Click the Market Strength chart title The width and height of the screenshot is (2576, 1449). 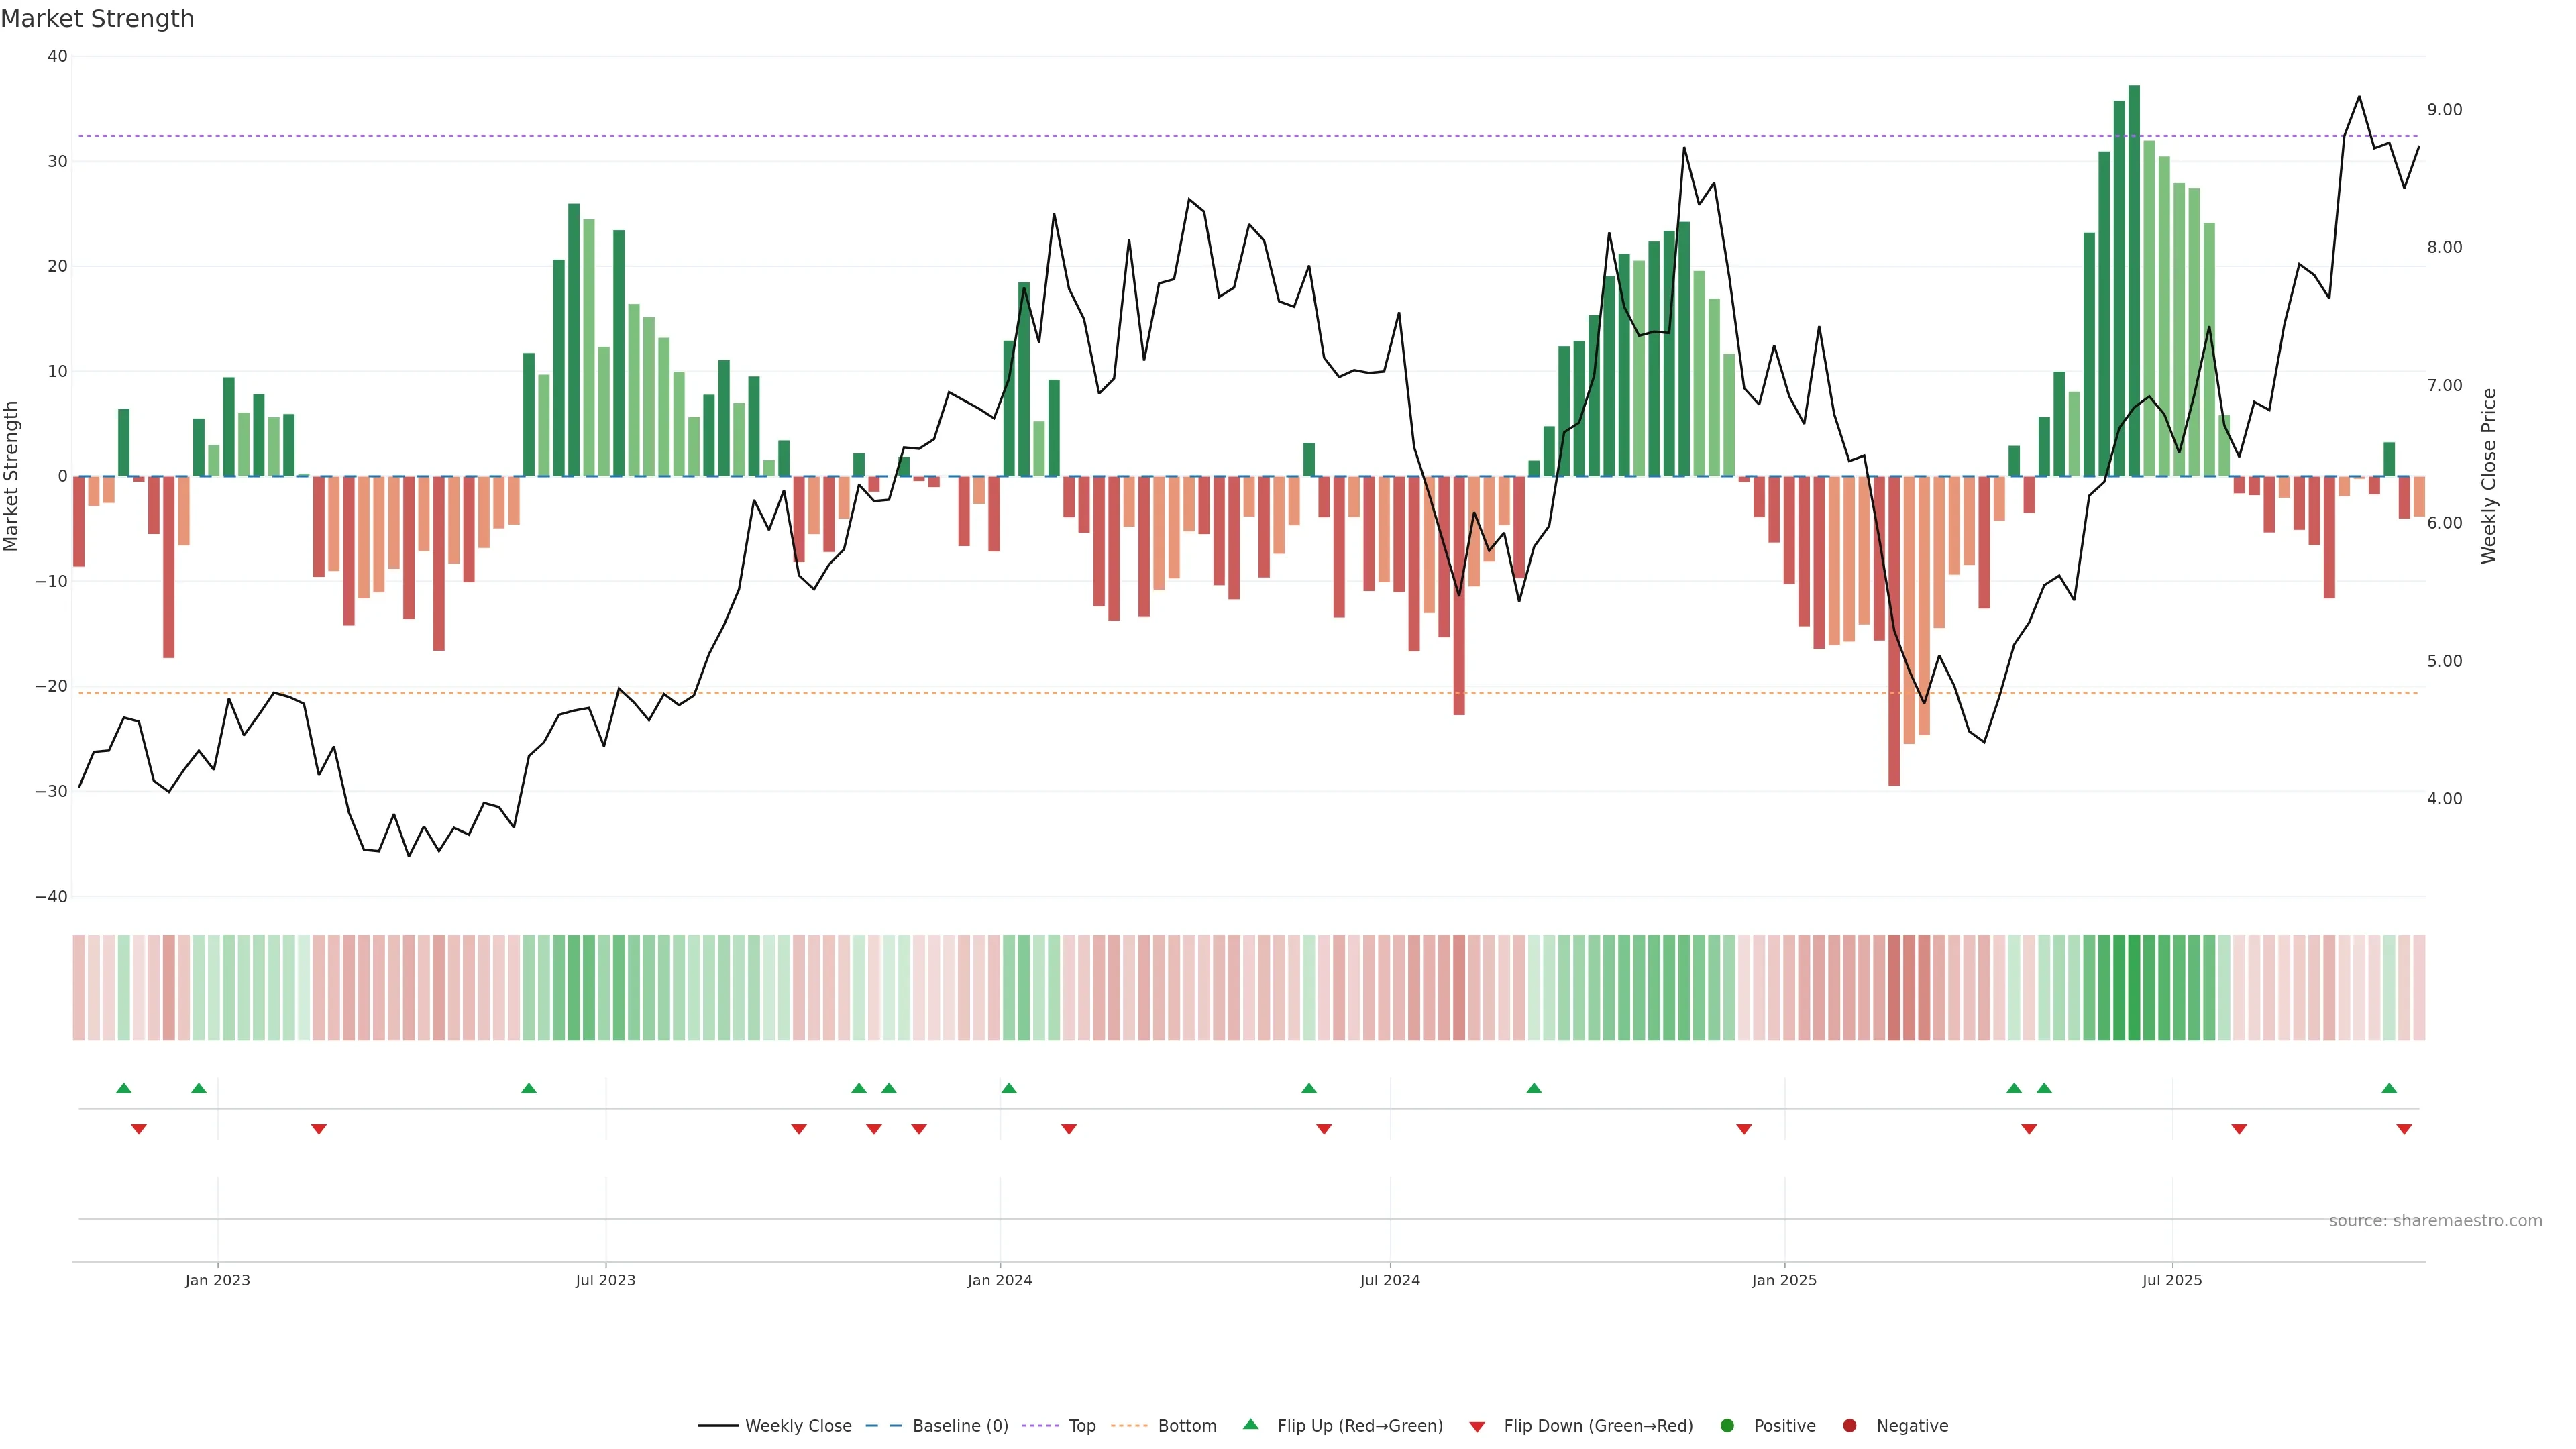[x=97, y=19]
